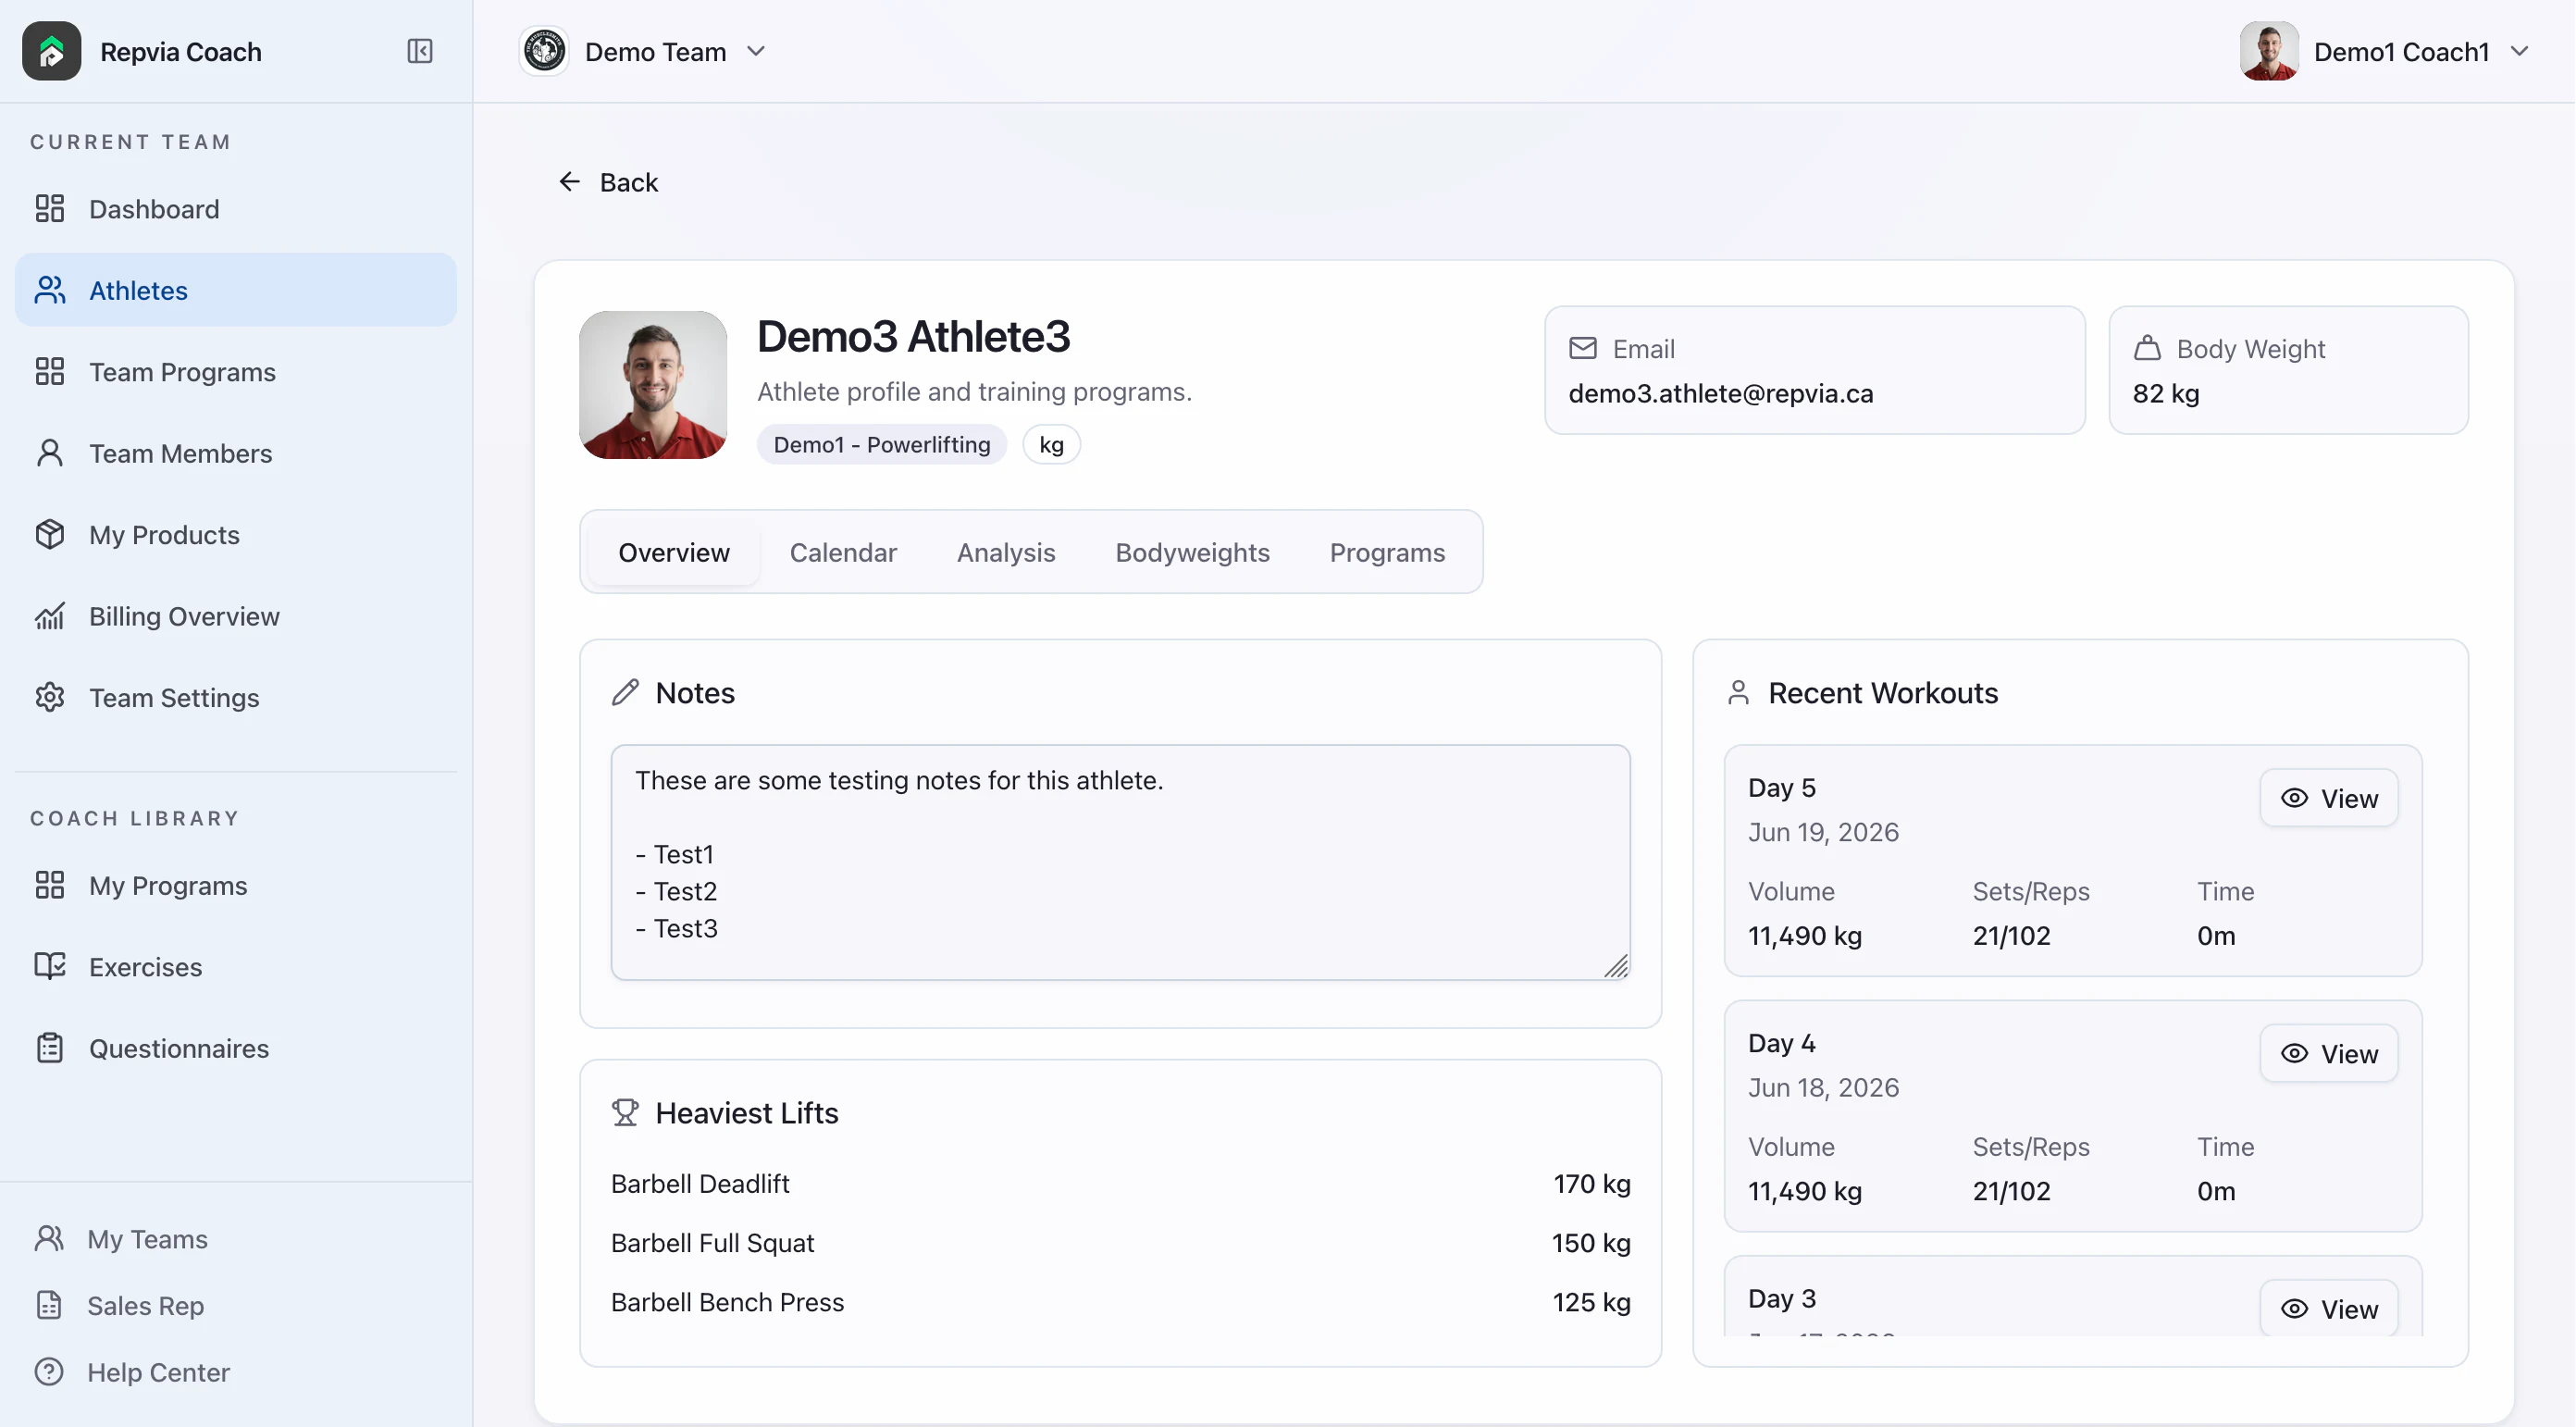Click the Barbell Deadlift row
The height and width of the screenshot is (1427, 2576).
(x=1121, y=1184)
